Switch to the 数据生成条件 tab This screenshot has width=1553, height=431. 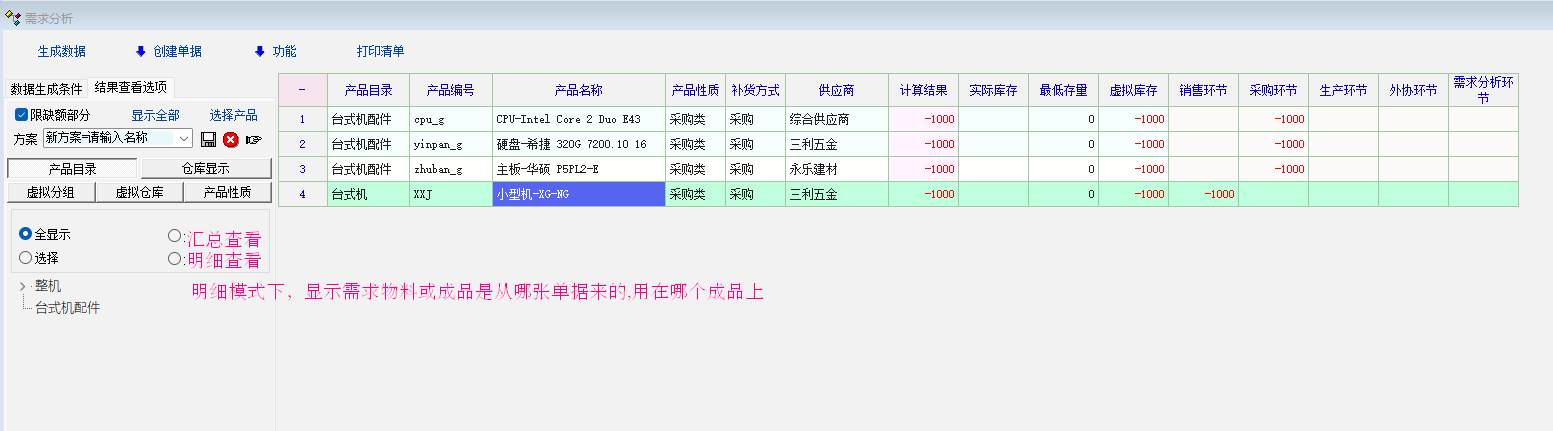(x=46, y=87)
